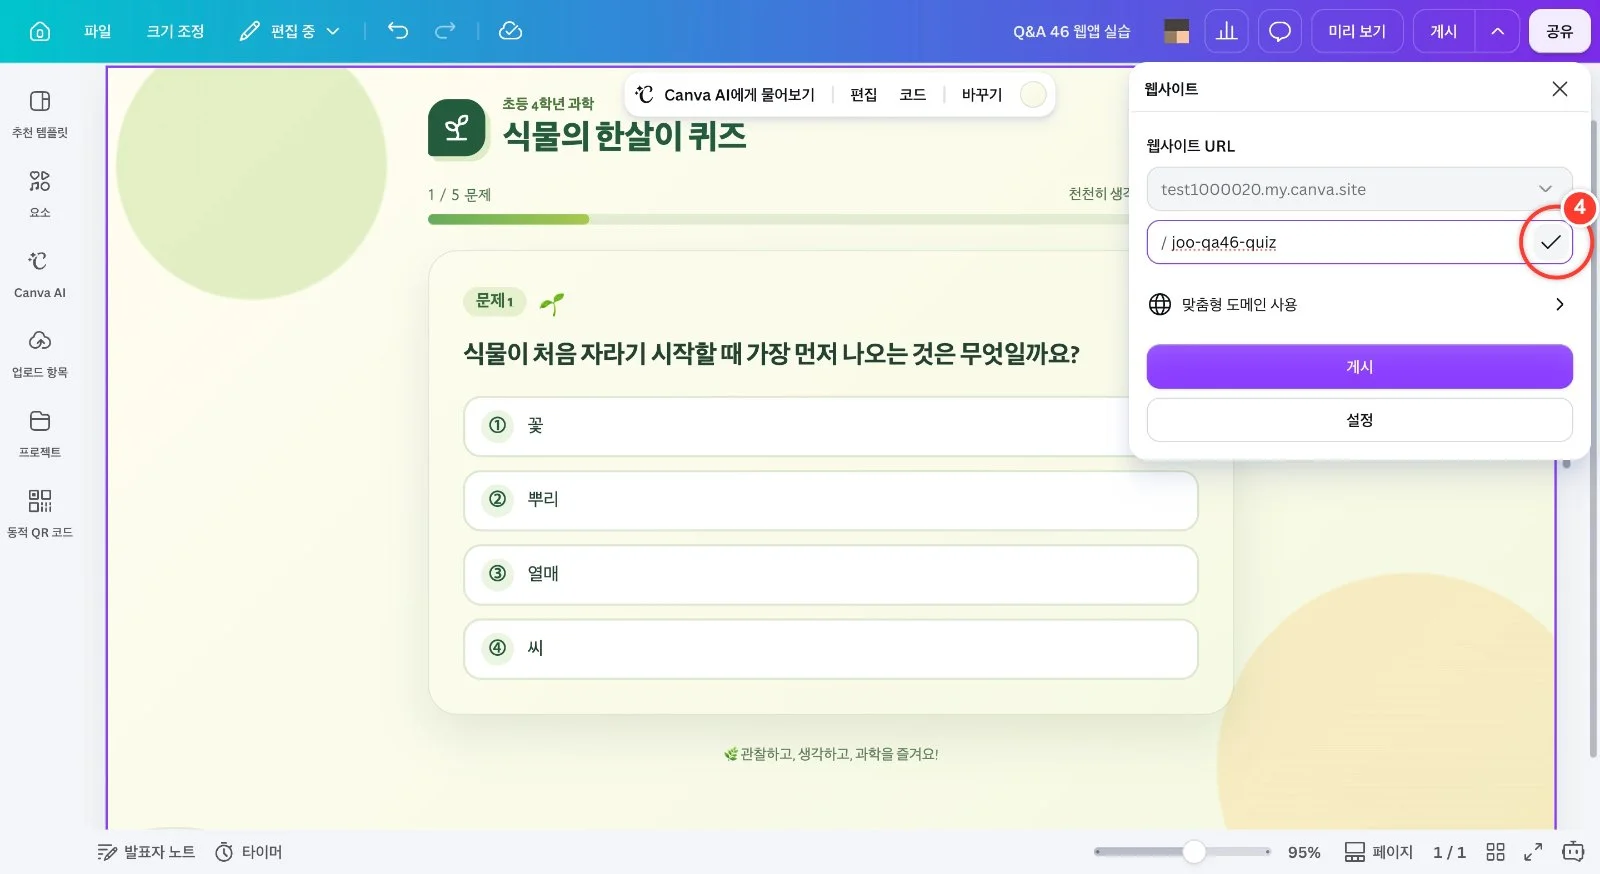Select 바꾸기 in floating toolbar
Viewport: 1600px width, 874px height.
click(x=981, y=95)
